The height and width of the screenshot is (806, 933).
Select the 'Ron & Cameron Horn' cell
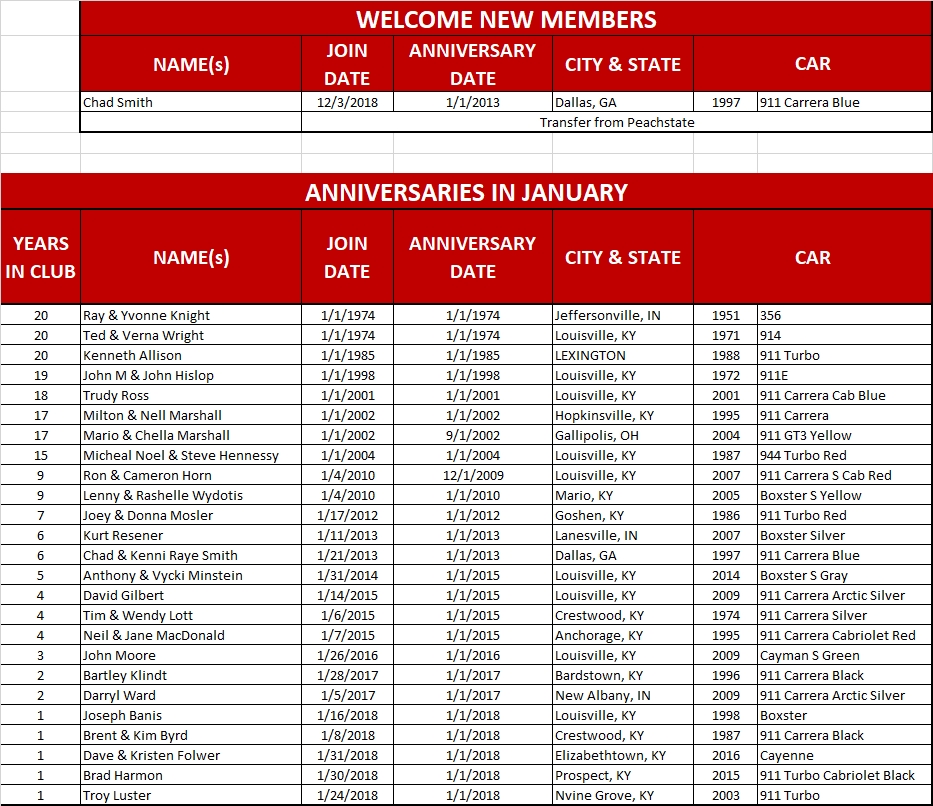pos(191,475)
